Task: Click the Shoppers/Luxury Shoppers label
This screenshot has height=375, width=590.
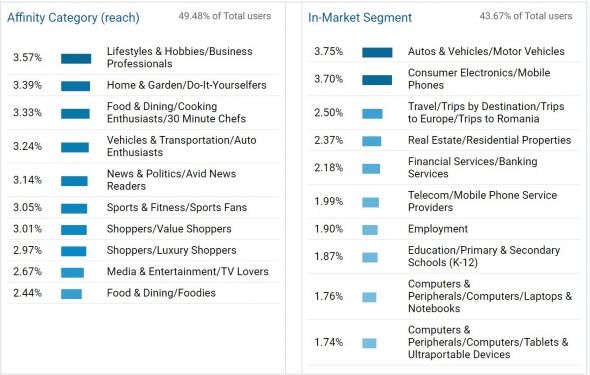Action: 171,250
